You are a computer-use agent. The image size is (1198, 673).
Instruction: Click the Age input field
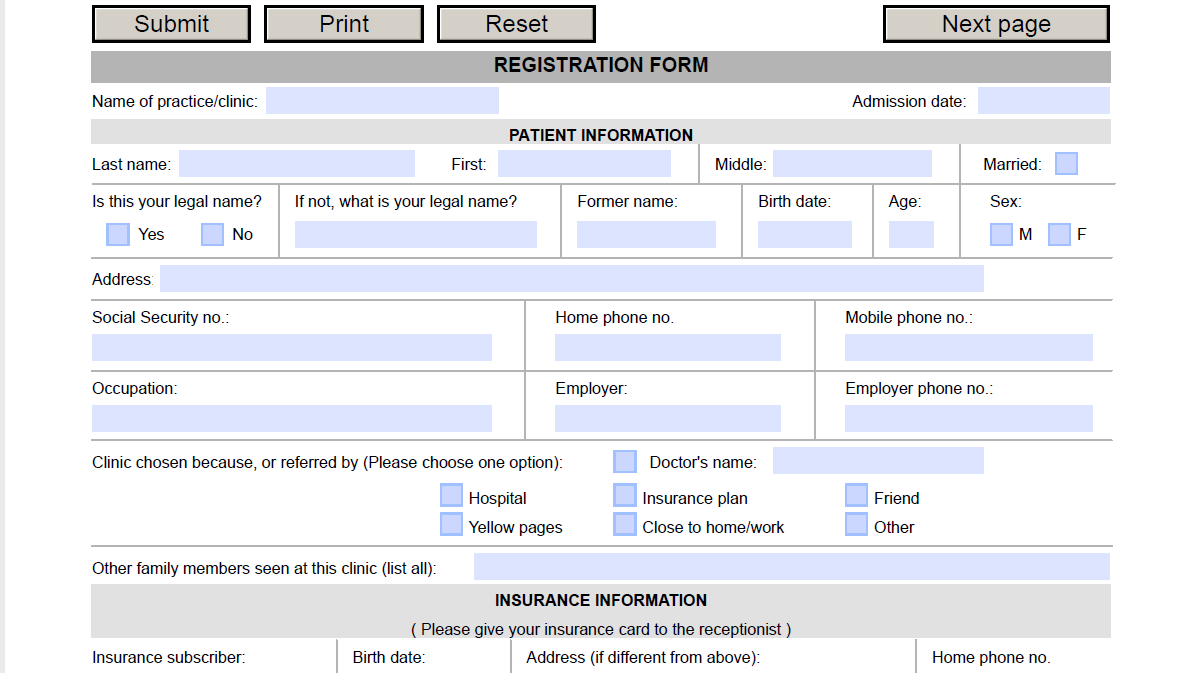tap(911, 235)
